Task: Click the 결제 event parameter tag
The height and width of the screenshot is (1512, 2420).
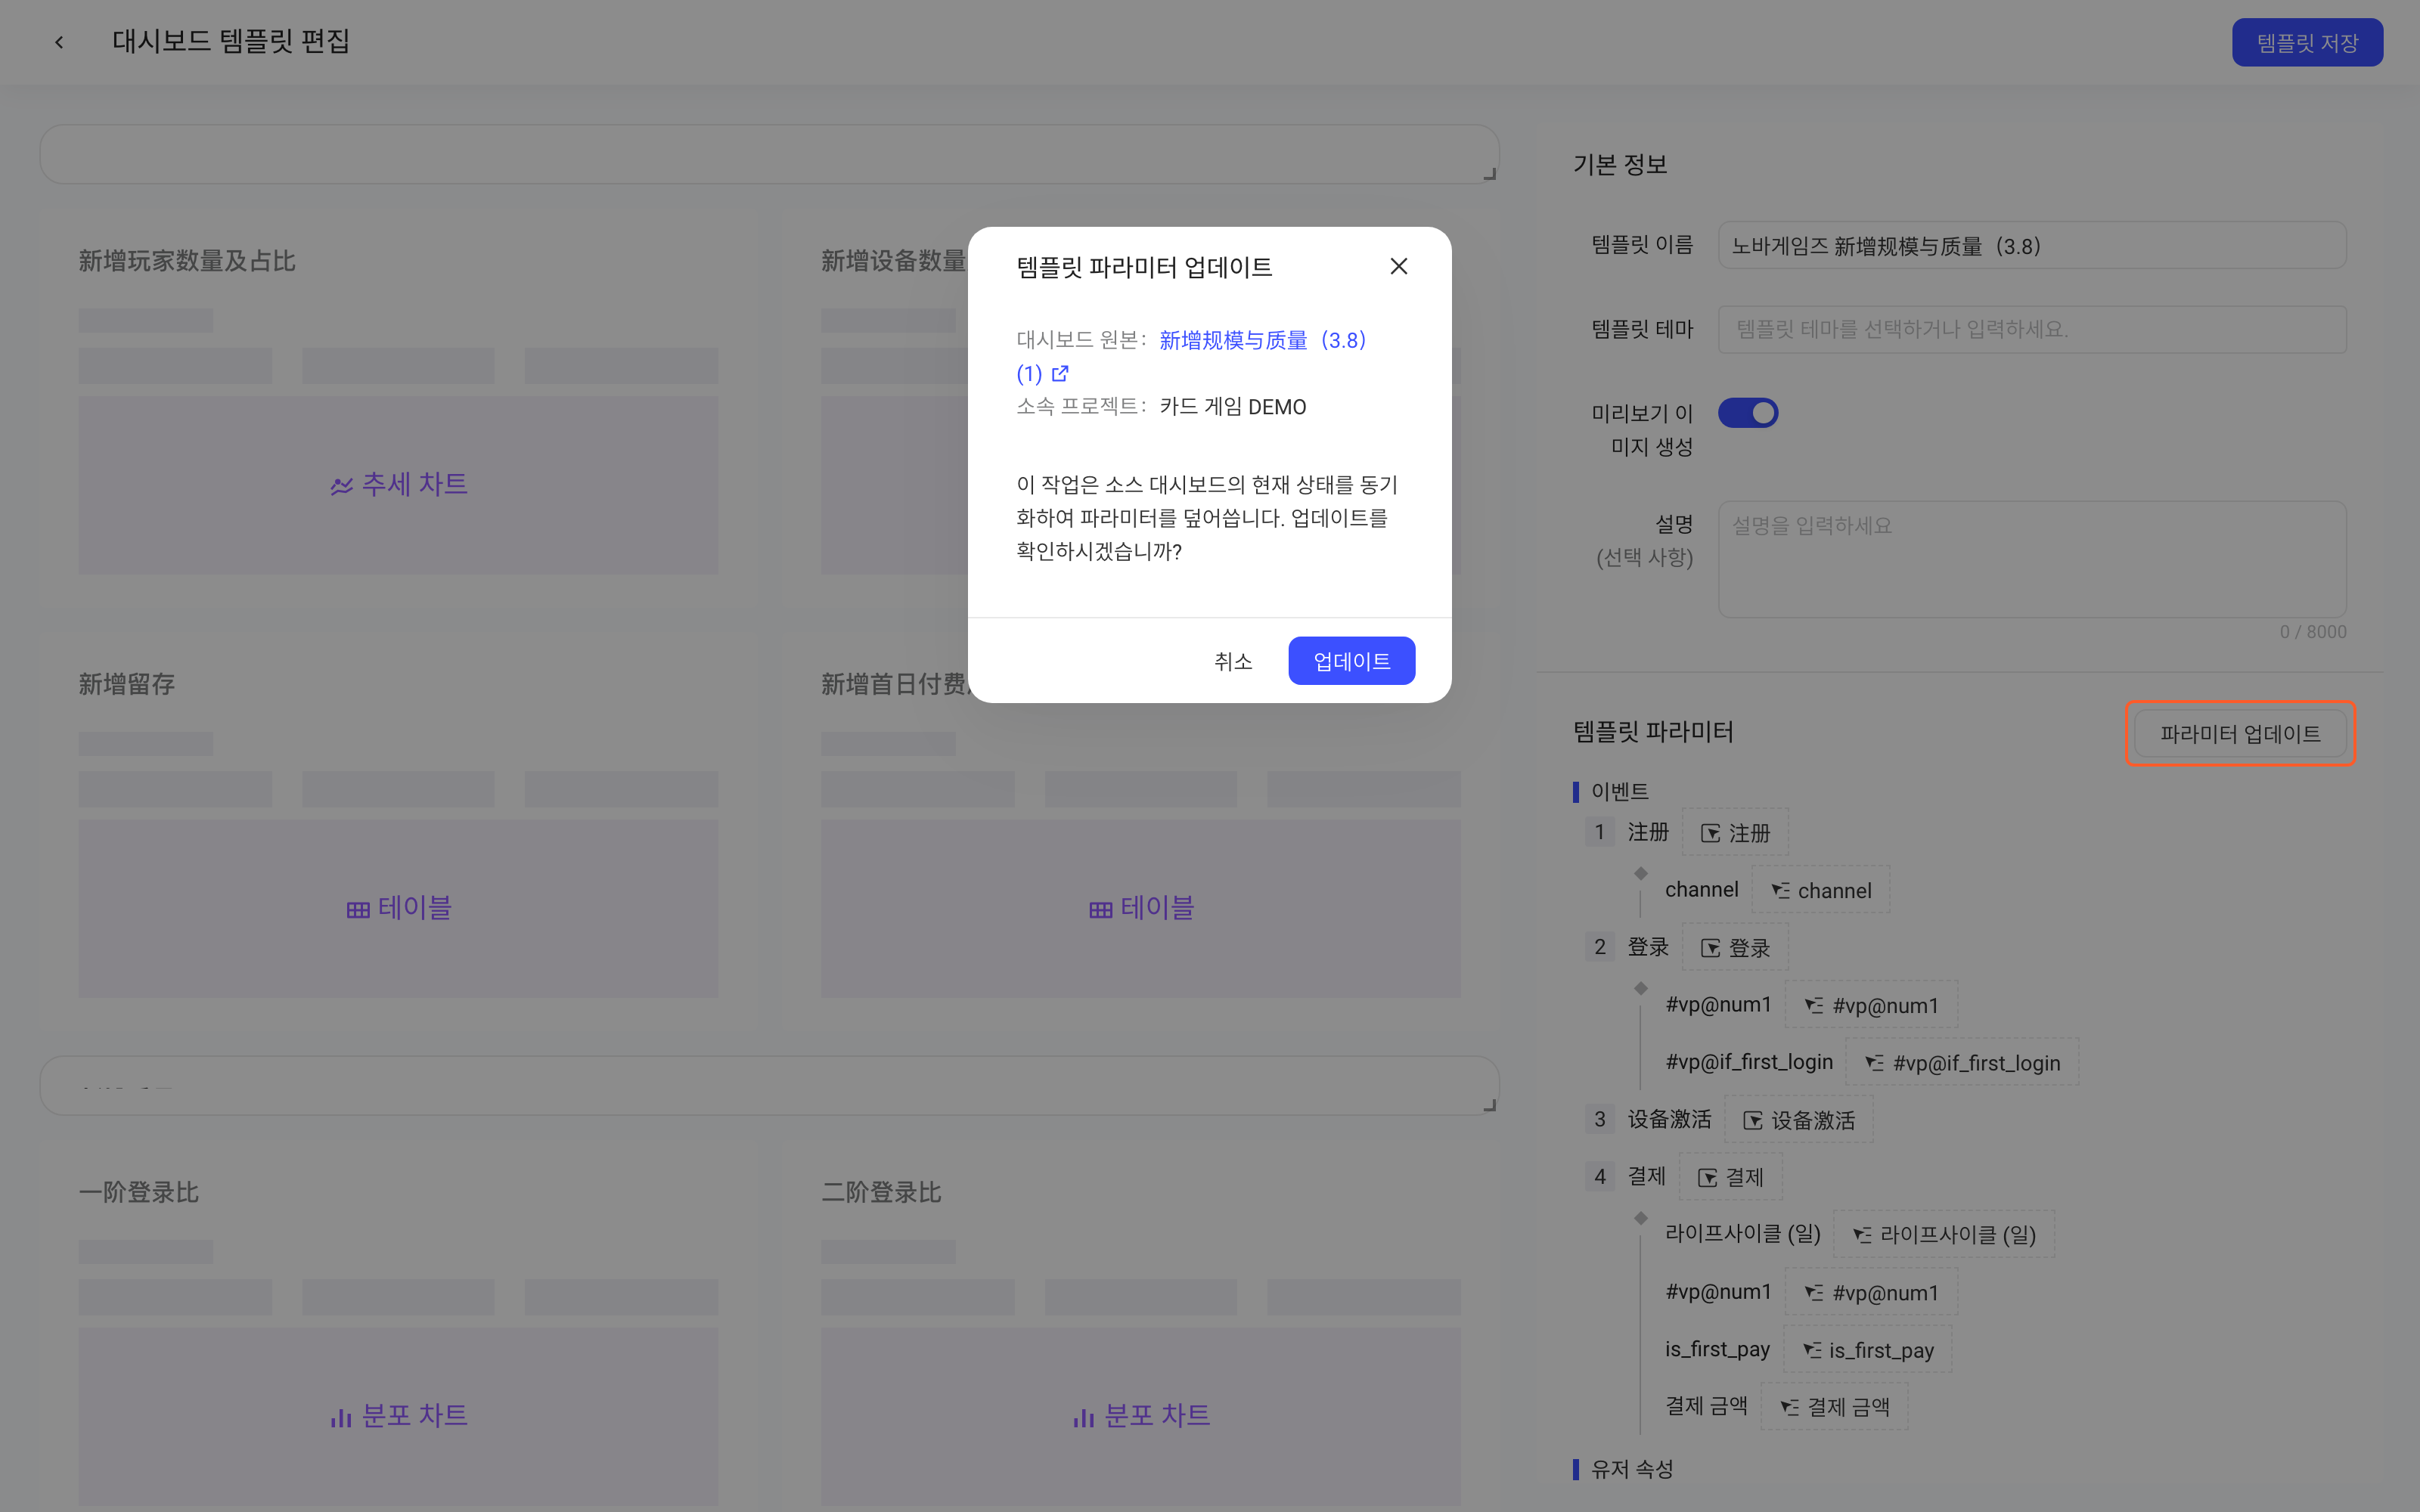Action: click(x=1730, y=1177)
